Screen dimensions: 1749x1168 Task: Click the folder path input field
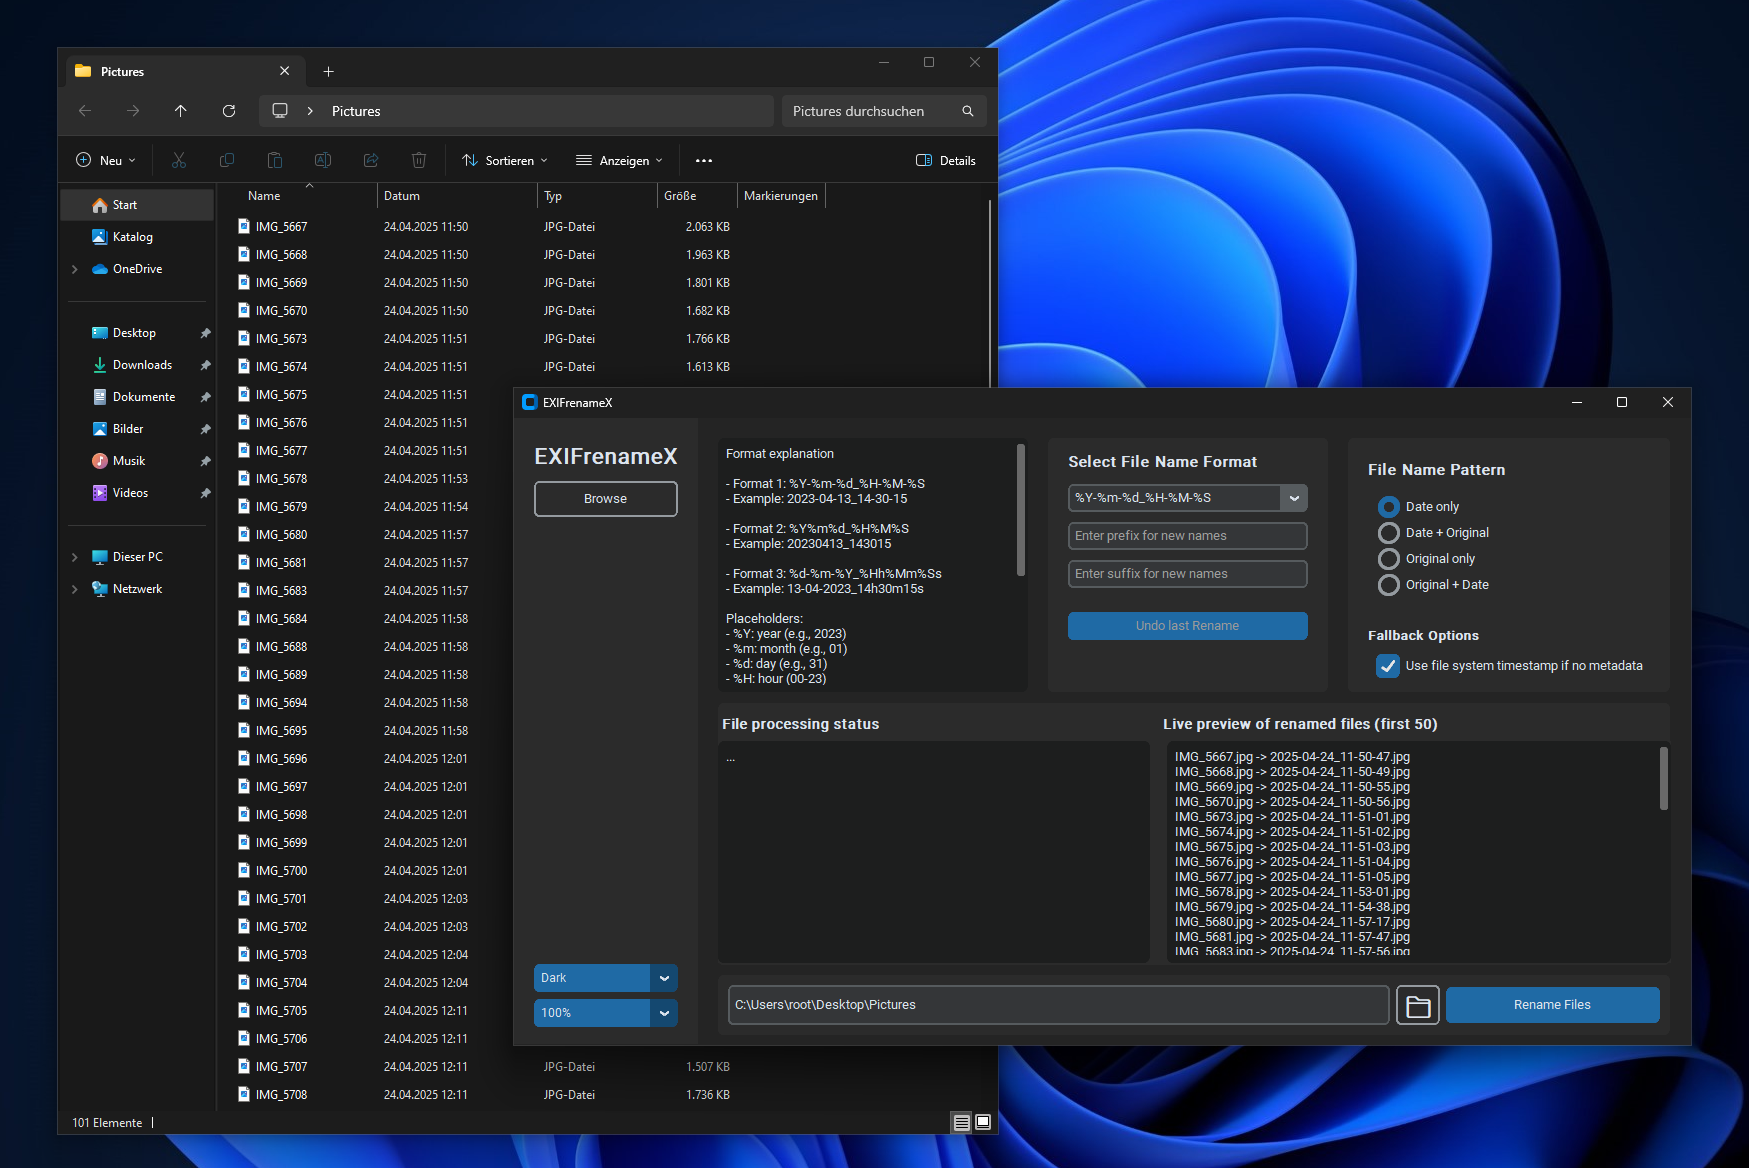pos(1059,1005)
